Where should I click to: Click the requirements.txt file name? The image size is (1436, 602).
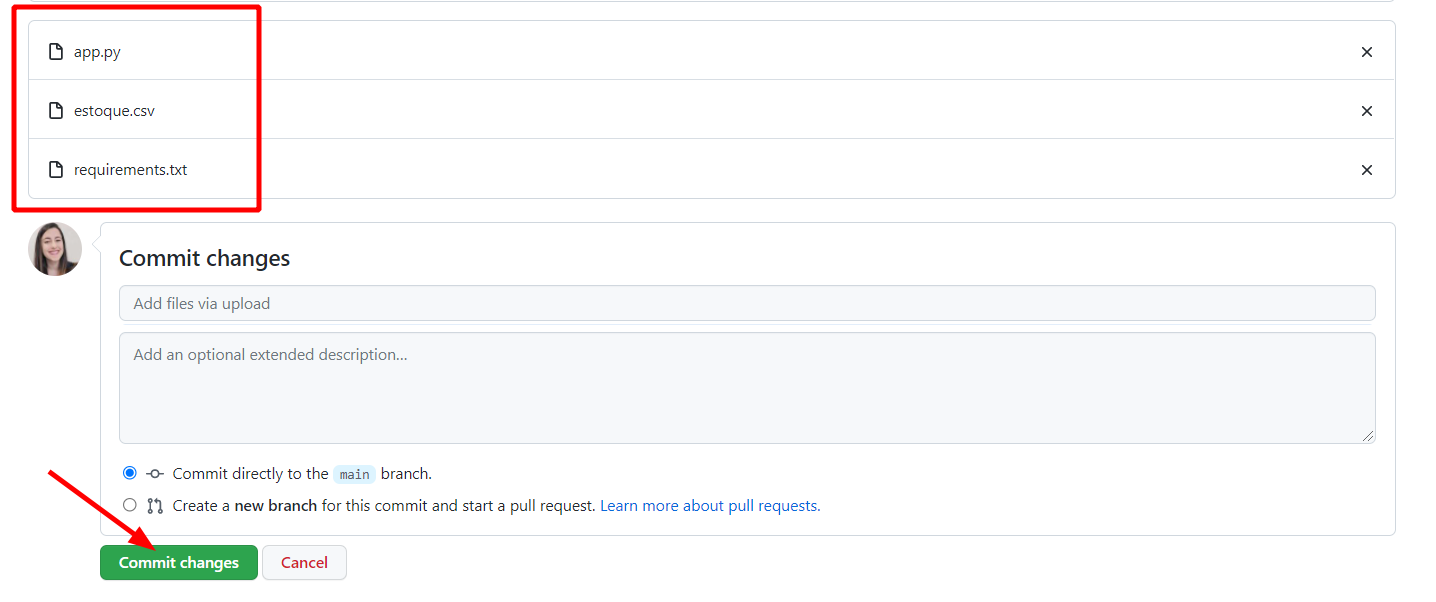130,170
